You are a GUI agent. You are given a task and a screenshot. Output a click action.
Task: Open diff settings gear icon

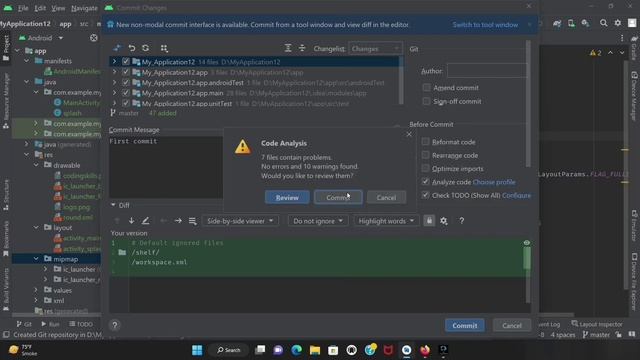click(444, 221)
